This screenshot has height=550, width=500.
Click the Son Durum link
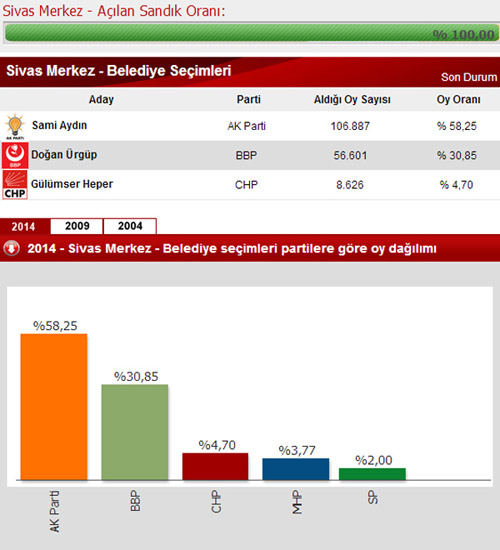(x=469, y=77)
